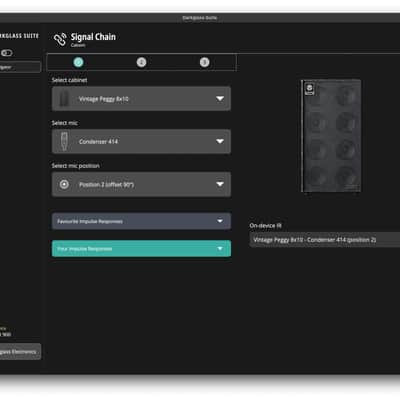Open the Vintage Peggy 8x10 cabinet dropdown
The image size is (400, 400).
(x=141, y=99)
